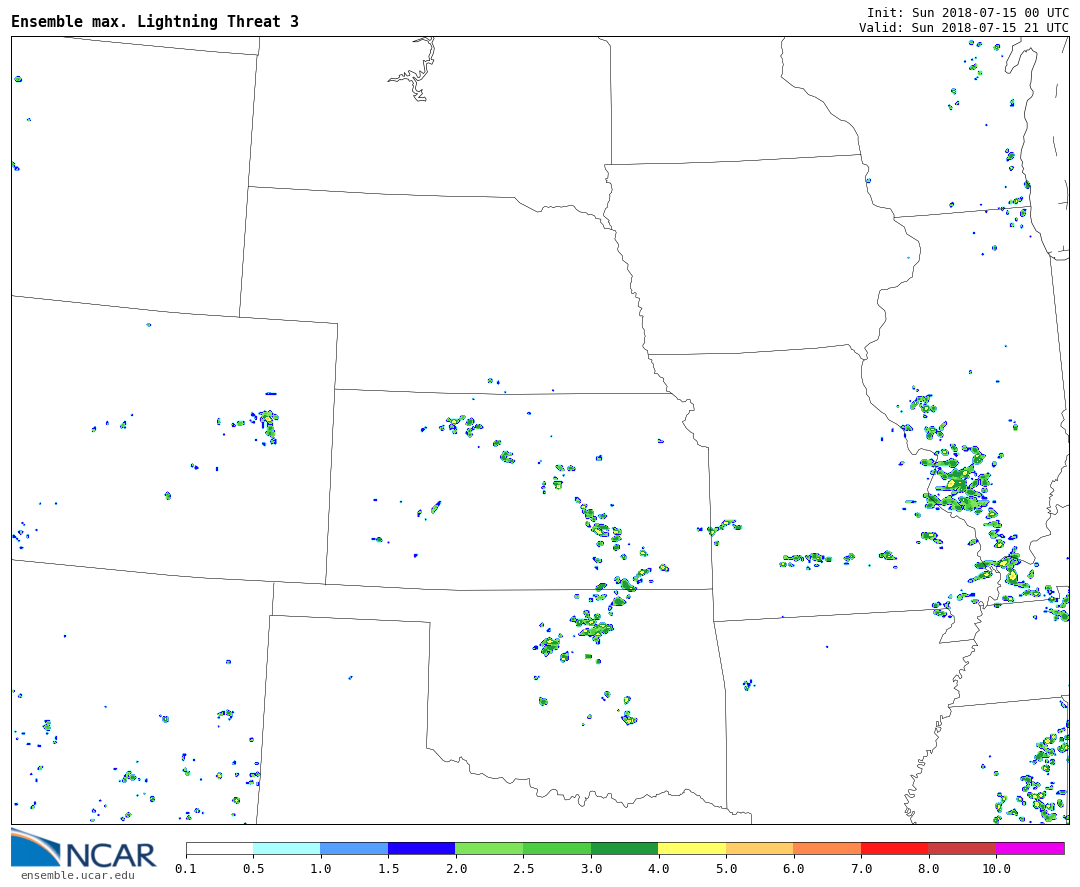Click the pale cyan 0.5–1.0 colorbar segment
Screen dimensions: 1080x887
click(287, 848)
